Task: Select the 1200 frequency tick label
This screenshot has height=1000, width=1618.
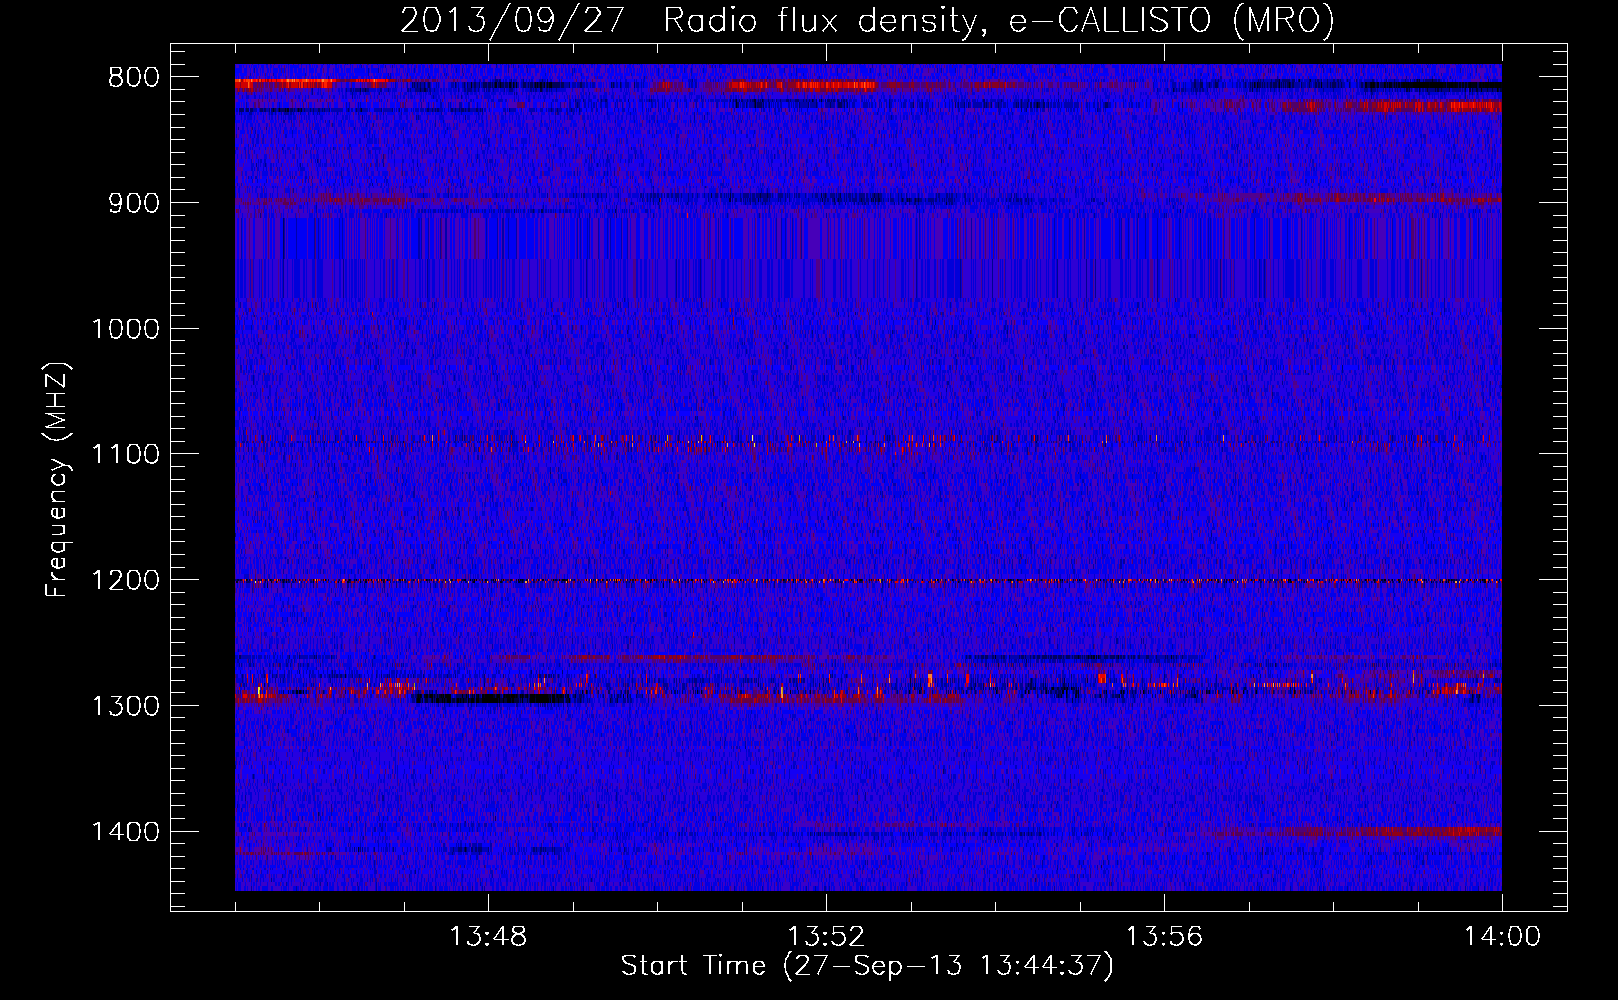Action: point(125,580)
